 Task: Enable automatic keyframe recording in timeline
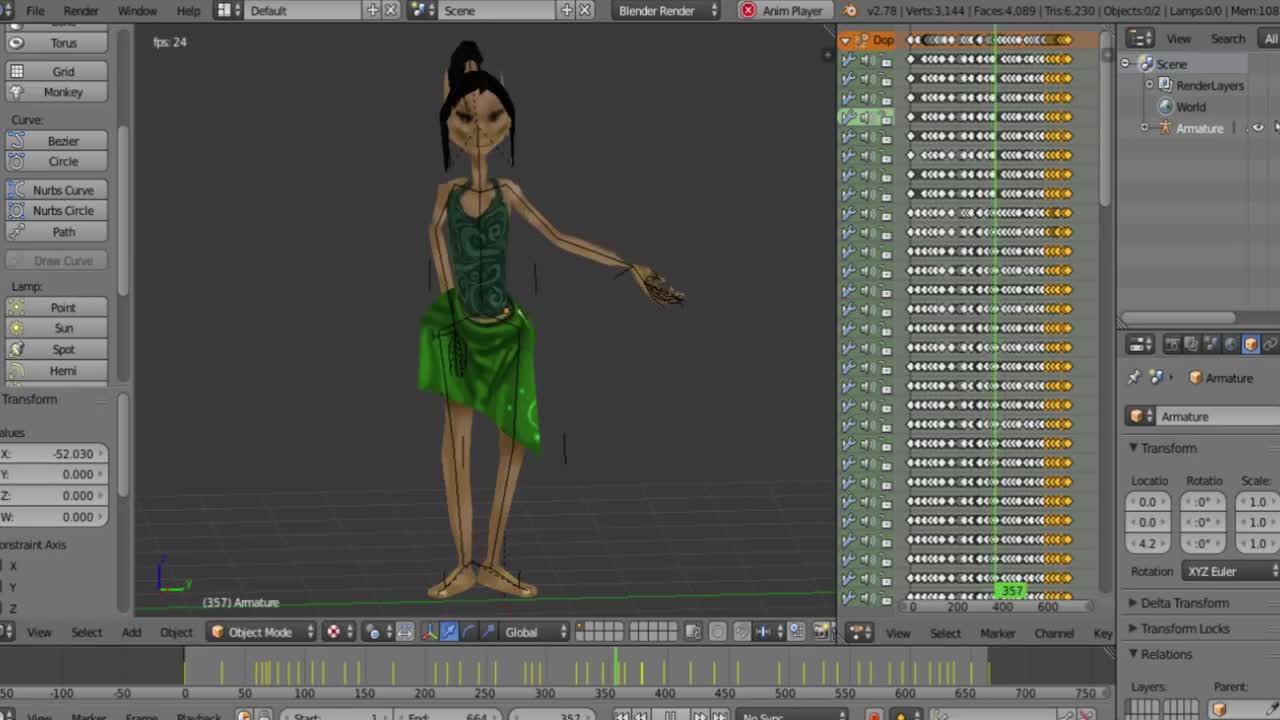click(x=244, y=714)
